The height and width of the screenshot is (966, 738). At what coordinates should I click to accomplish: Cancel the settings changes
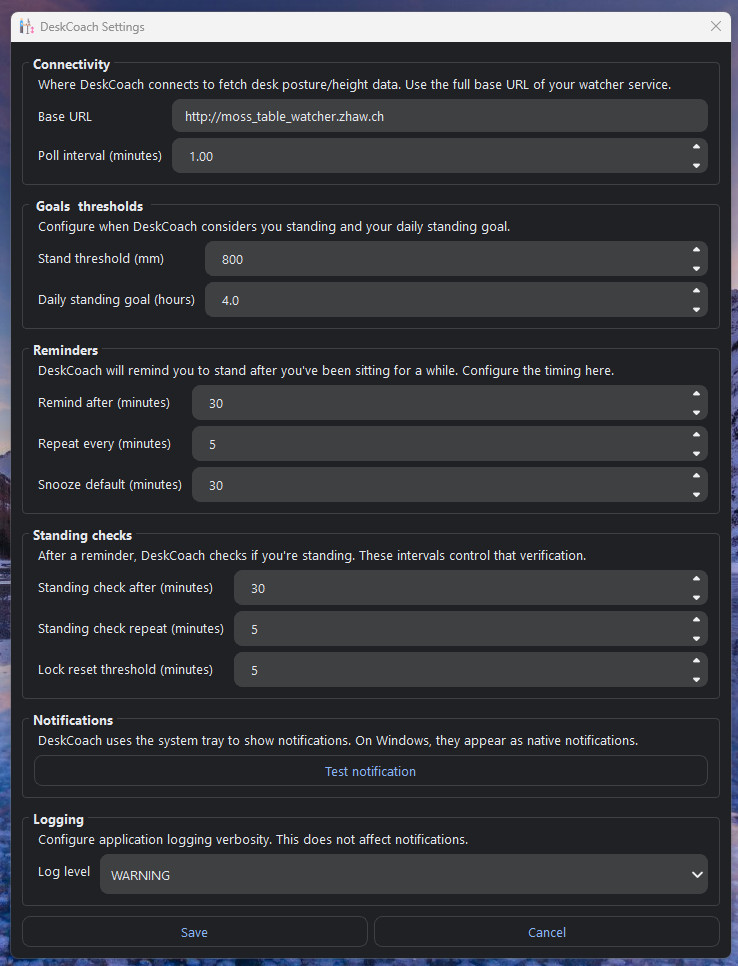point(546,932)
